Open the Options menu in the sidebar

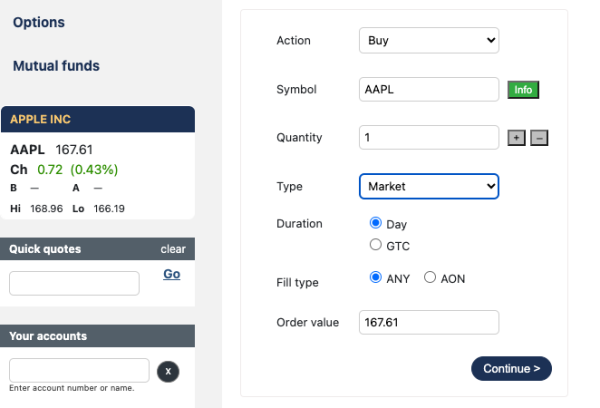(39, 22)
